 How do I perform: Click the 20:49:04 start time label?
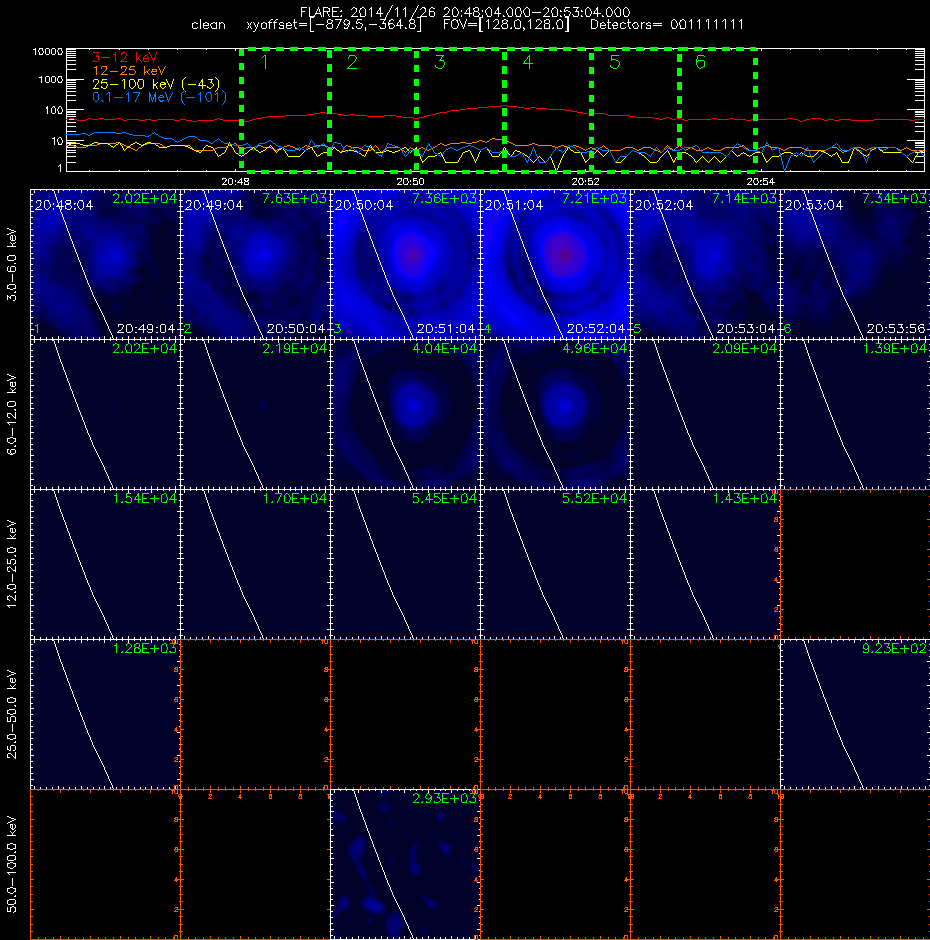click(x=214, y=206)
